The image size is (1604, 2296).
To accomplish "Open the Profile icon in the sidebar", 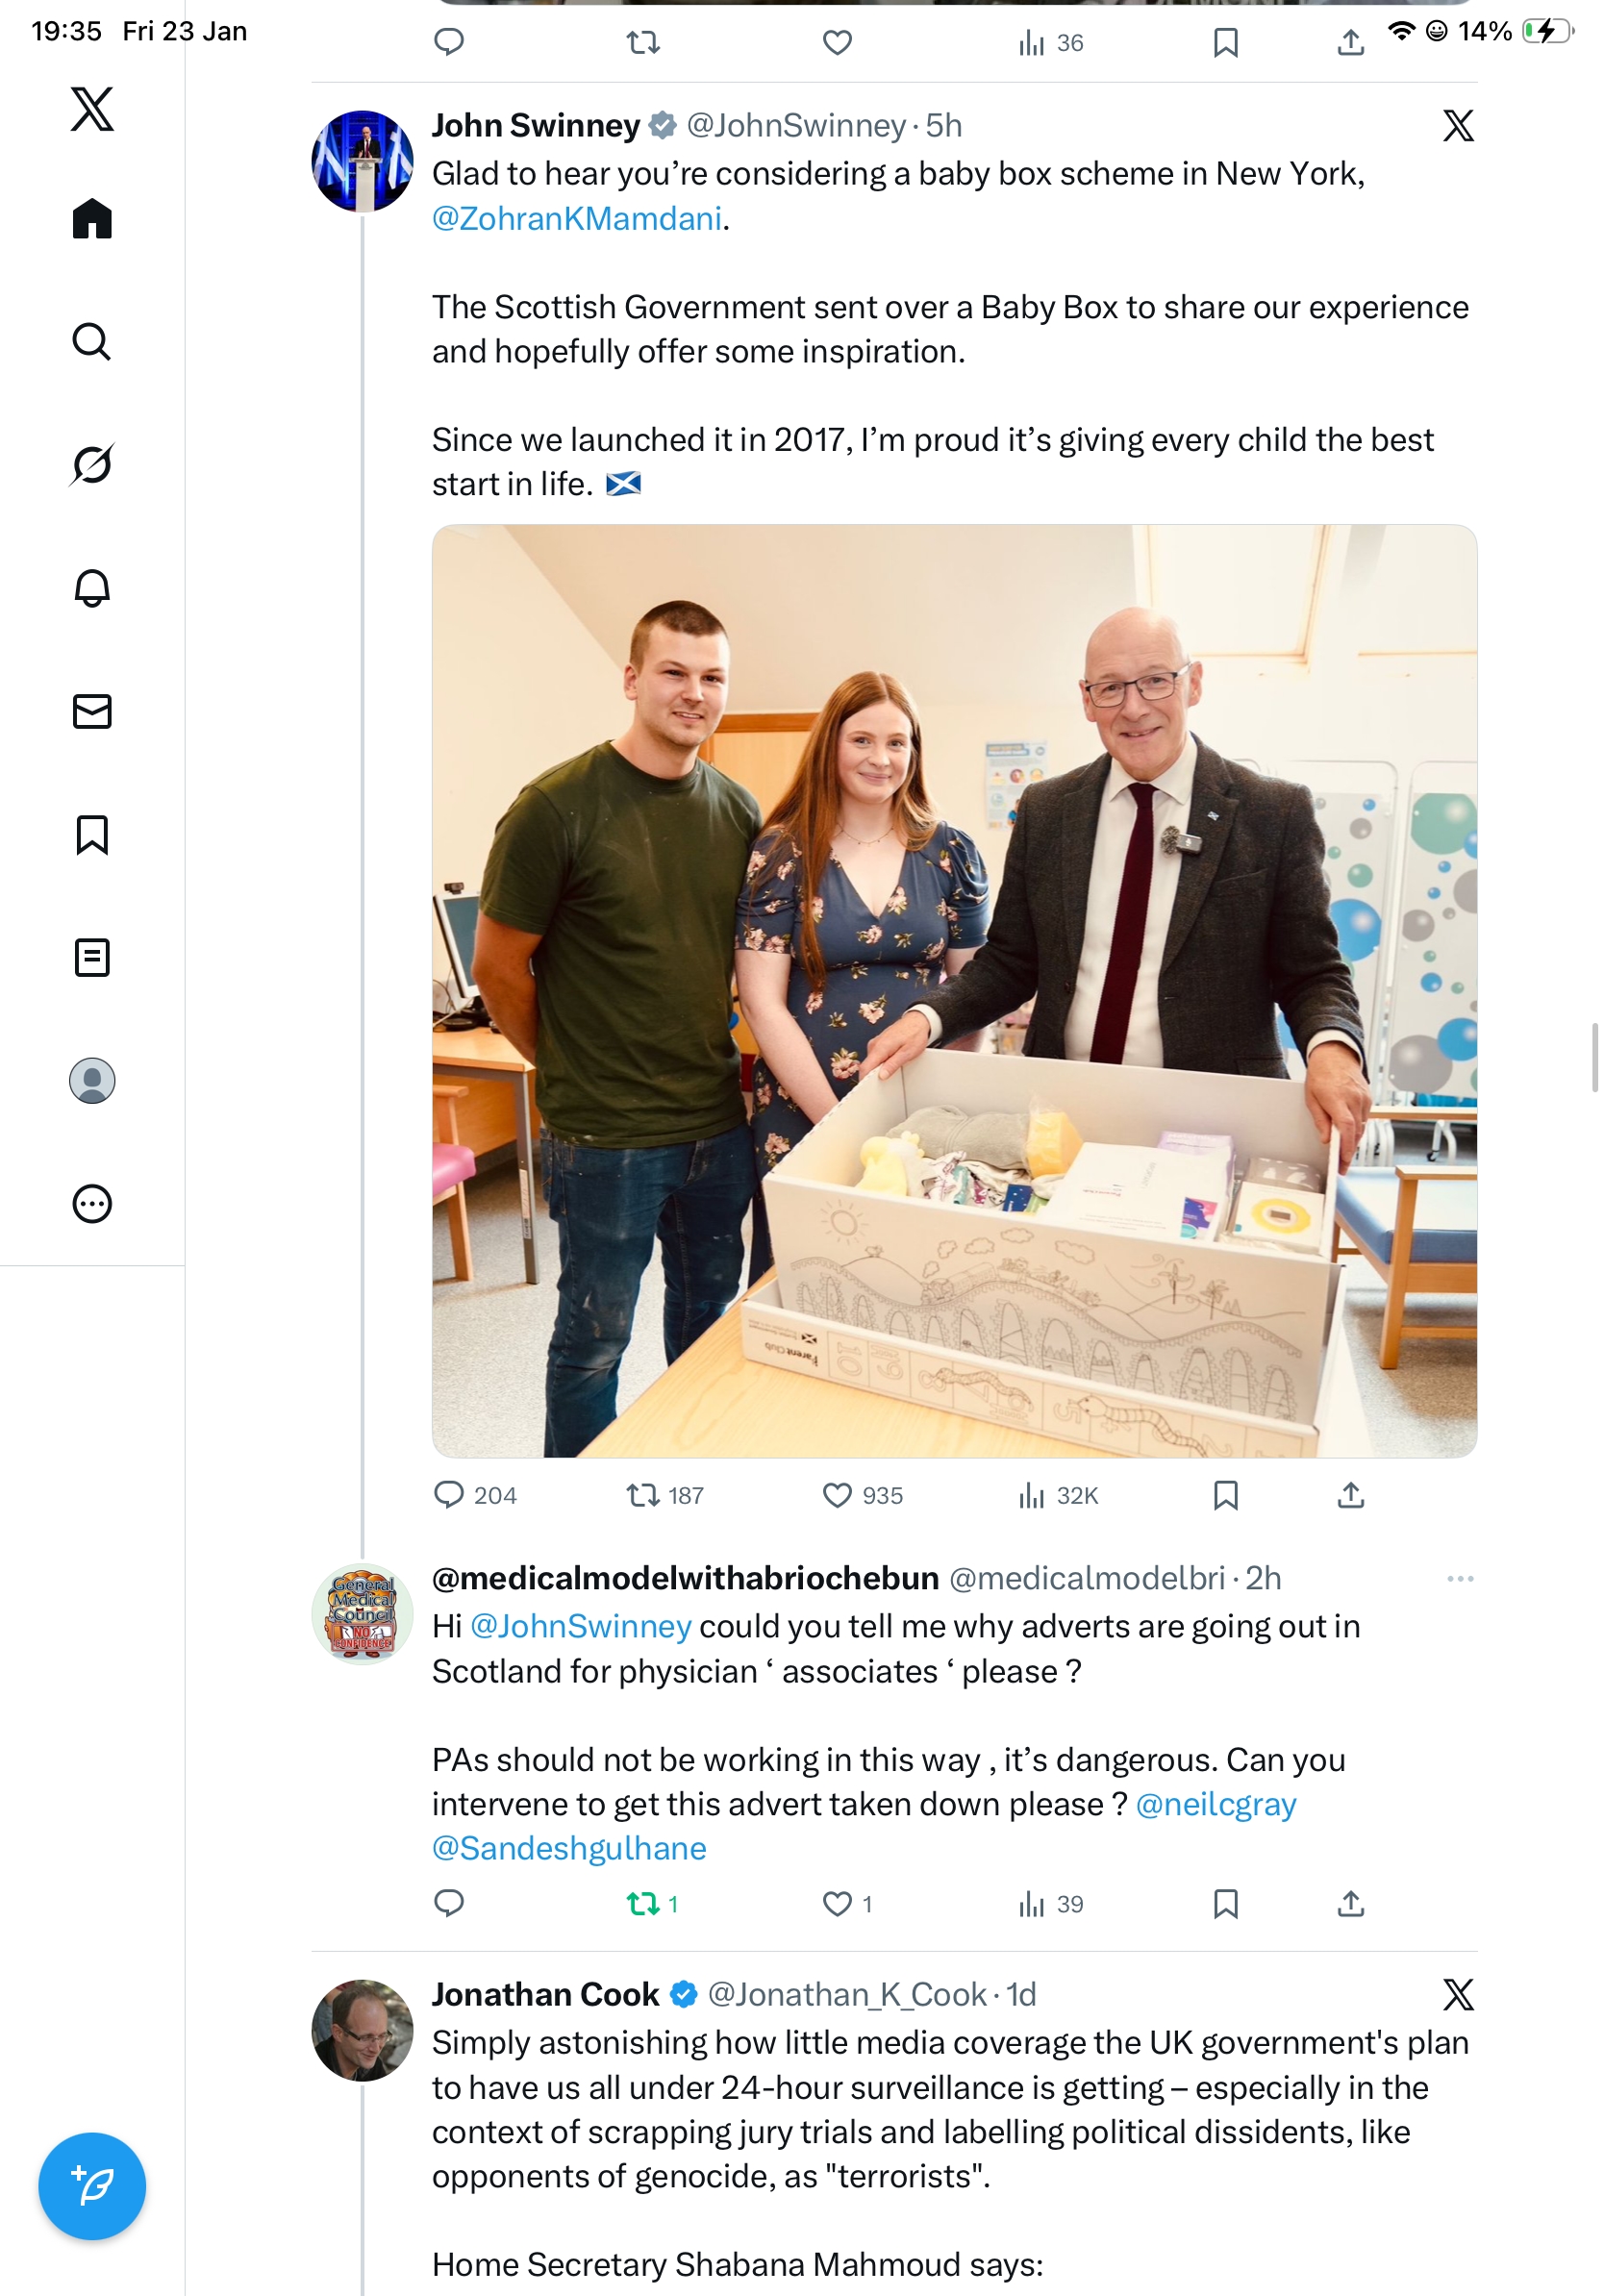I will click(92, 1080).
